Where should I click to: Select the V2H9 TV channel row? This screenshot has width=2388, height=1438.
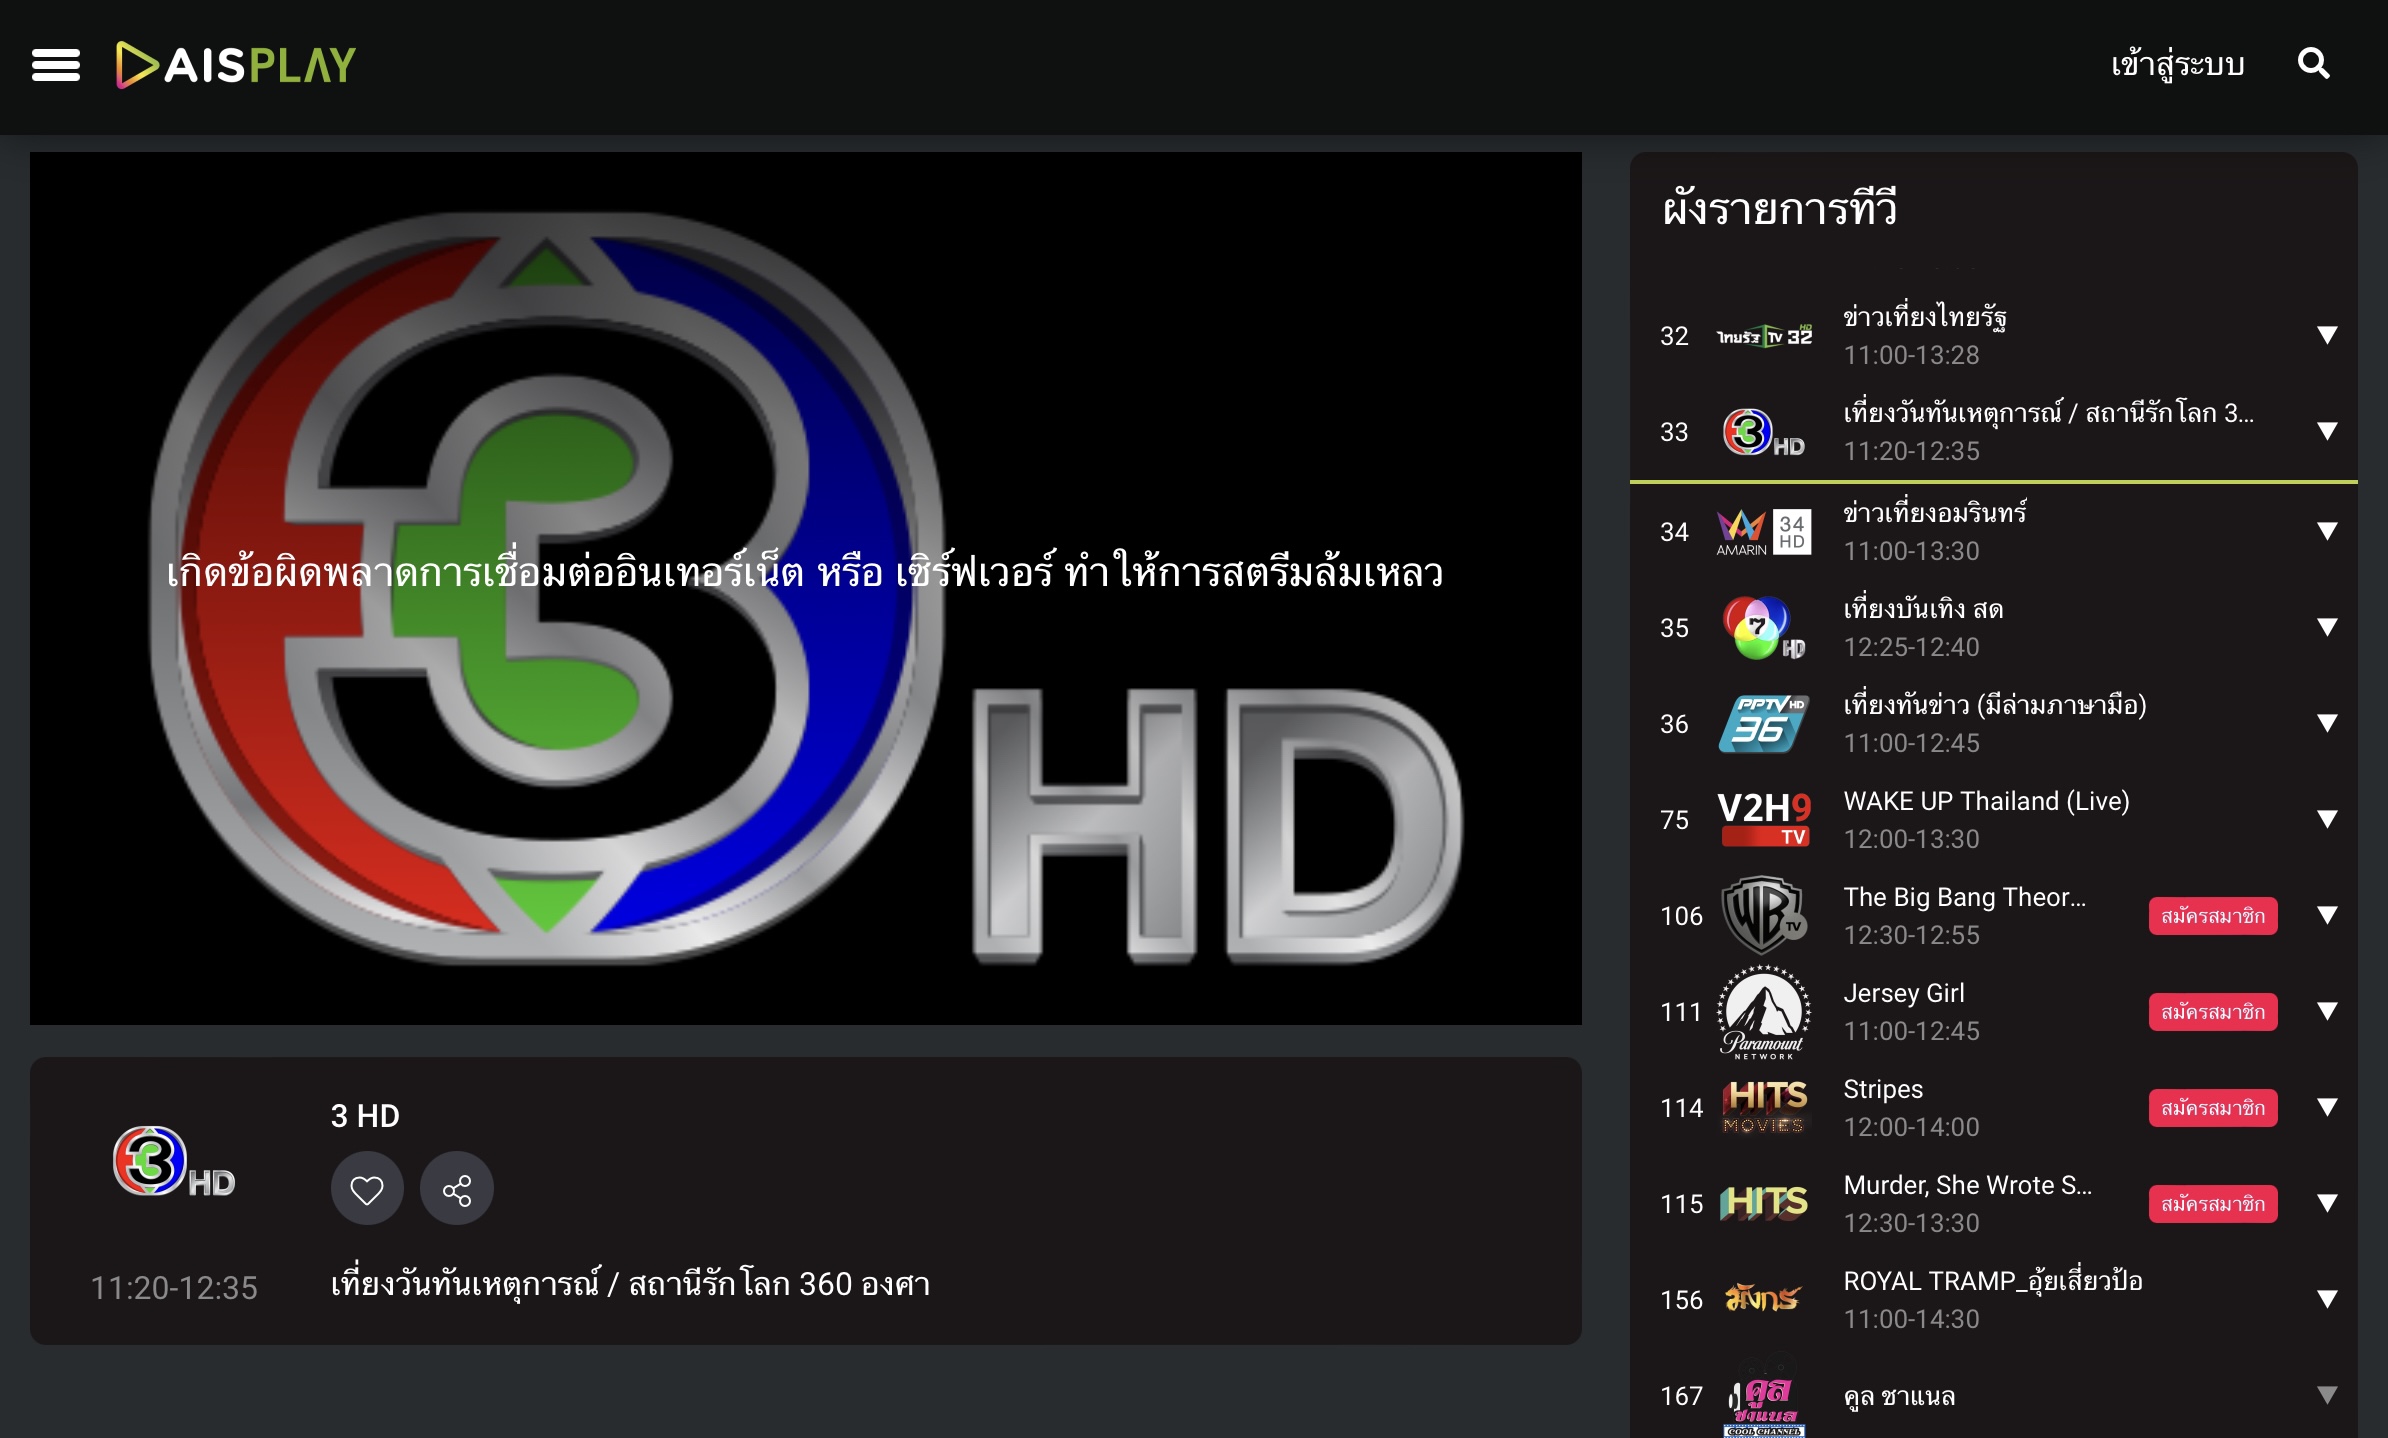click(x=1985, y=819)
